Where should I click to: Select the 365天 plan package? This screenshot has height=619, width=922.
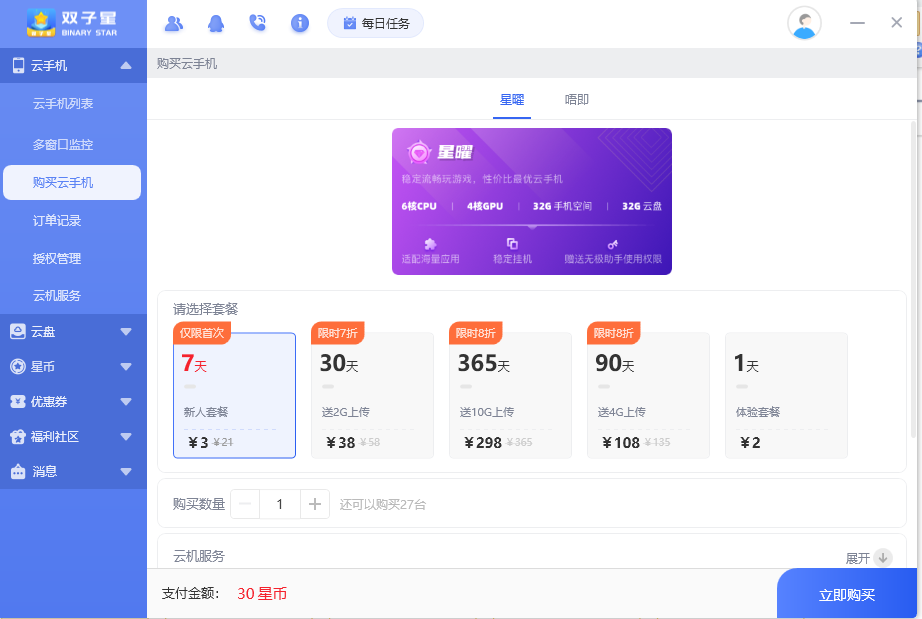point(510,394)
